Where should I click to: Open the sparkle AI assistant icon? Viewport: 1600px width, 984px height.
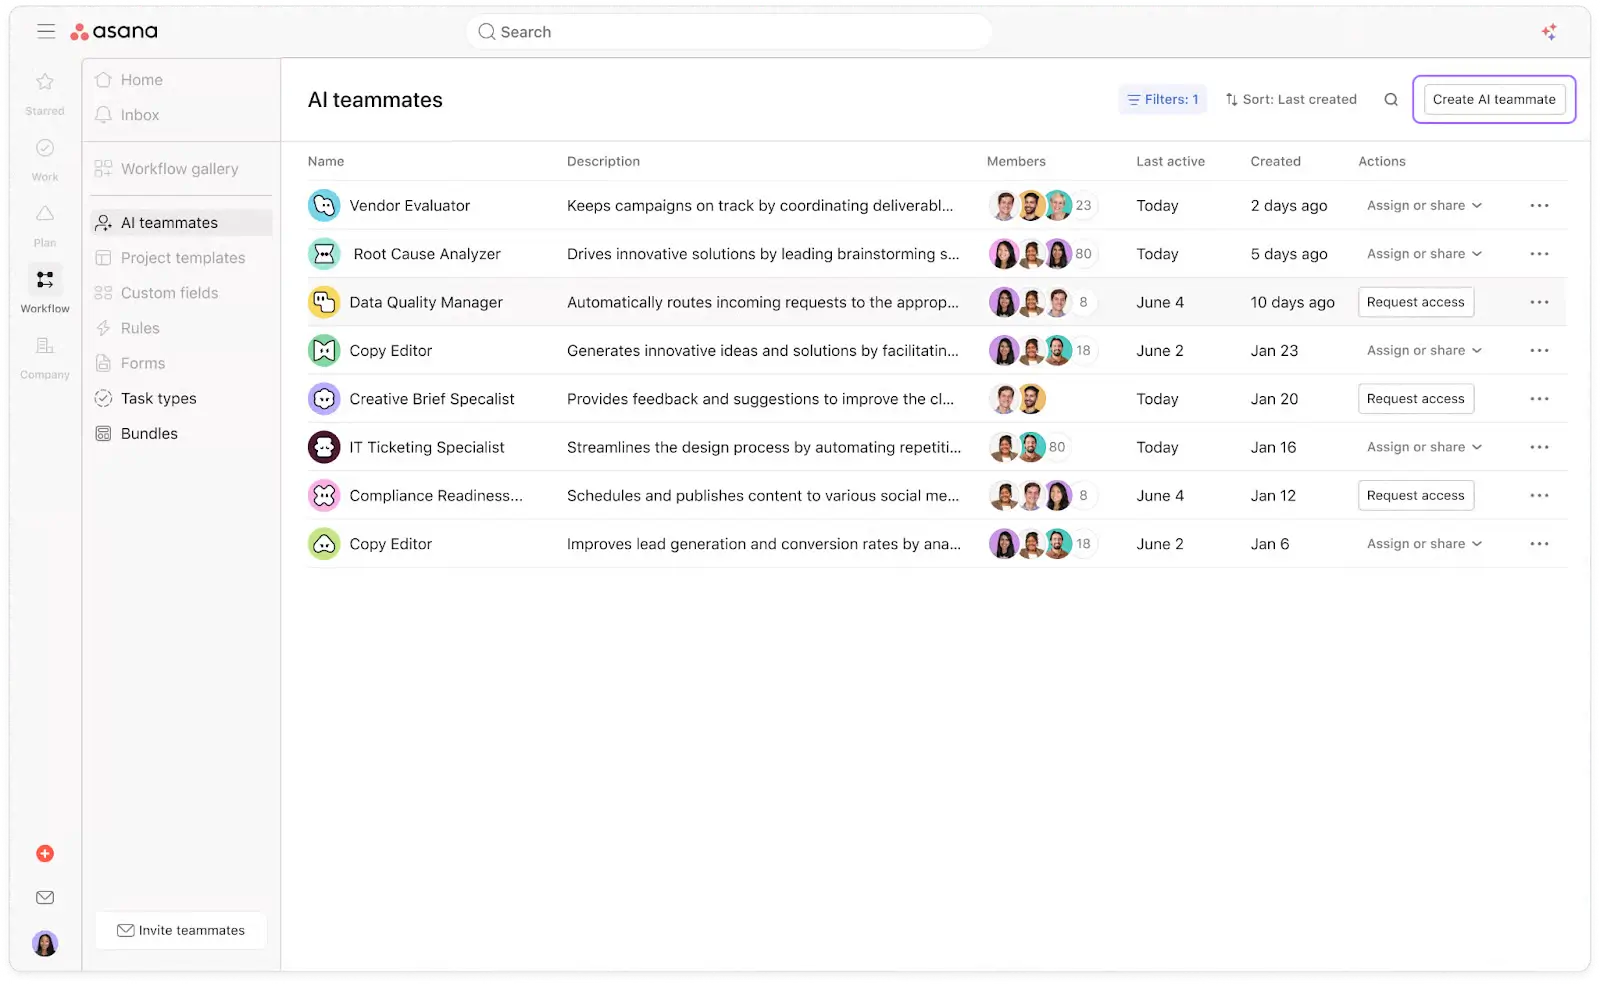pos(1548,31)
